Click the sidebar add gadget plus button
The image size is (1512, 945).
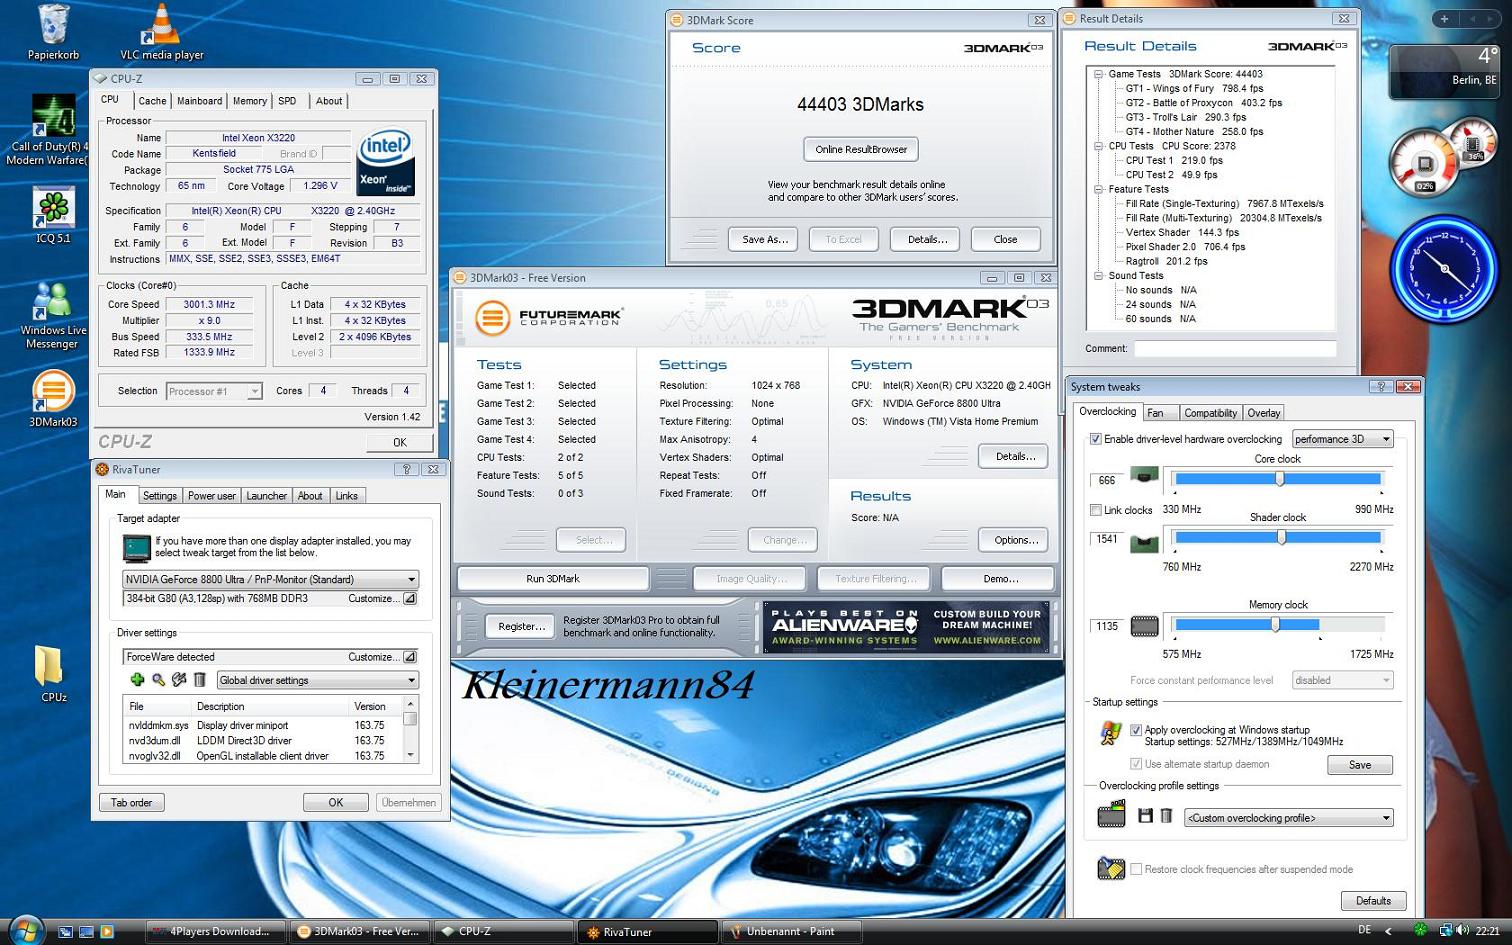[1444, 18]
